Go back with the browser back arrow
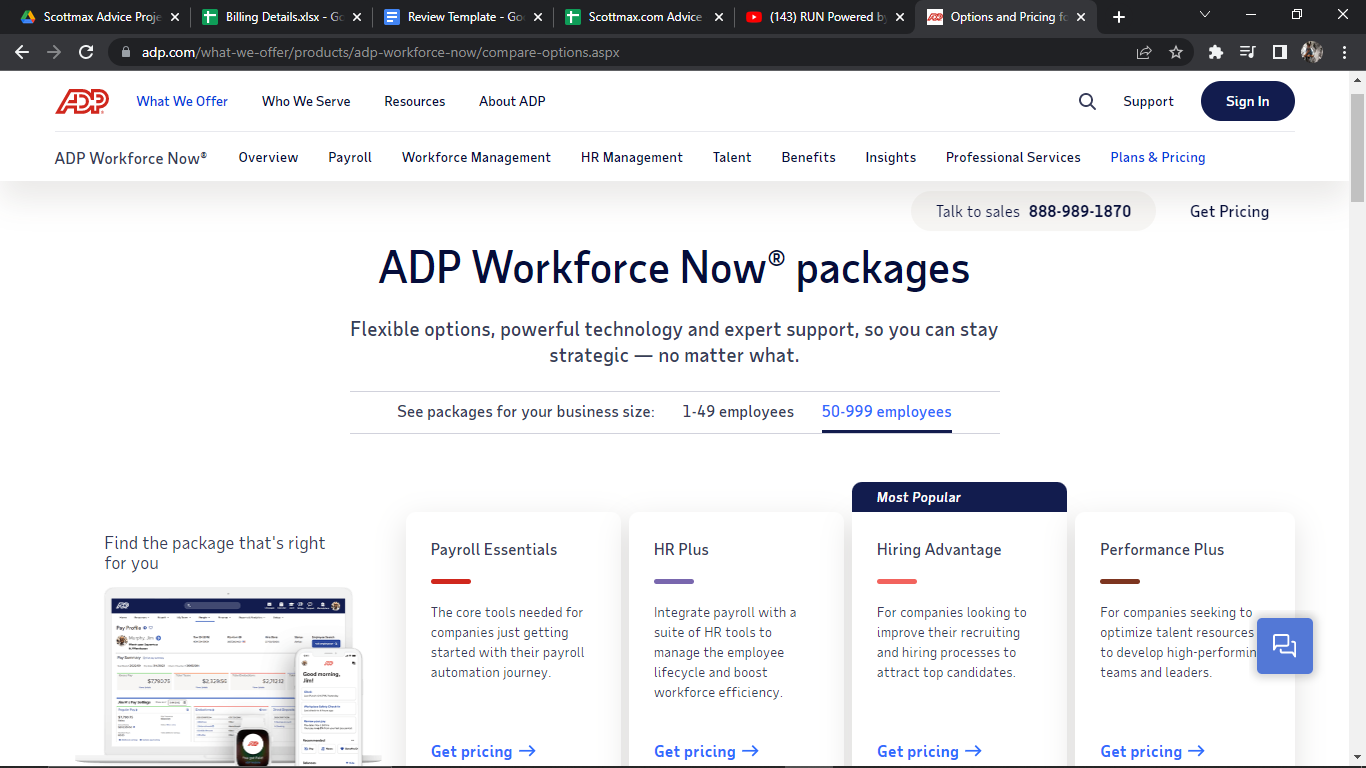This screenshot has width=1366, height=768. point(22,52)
